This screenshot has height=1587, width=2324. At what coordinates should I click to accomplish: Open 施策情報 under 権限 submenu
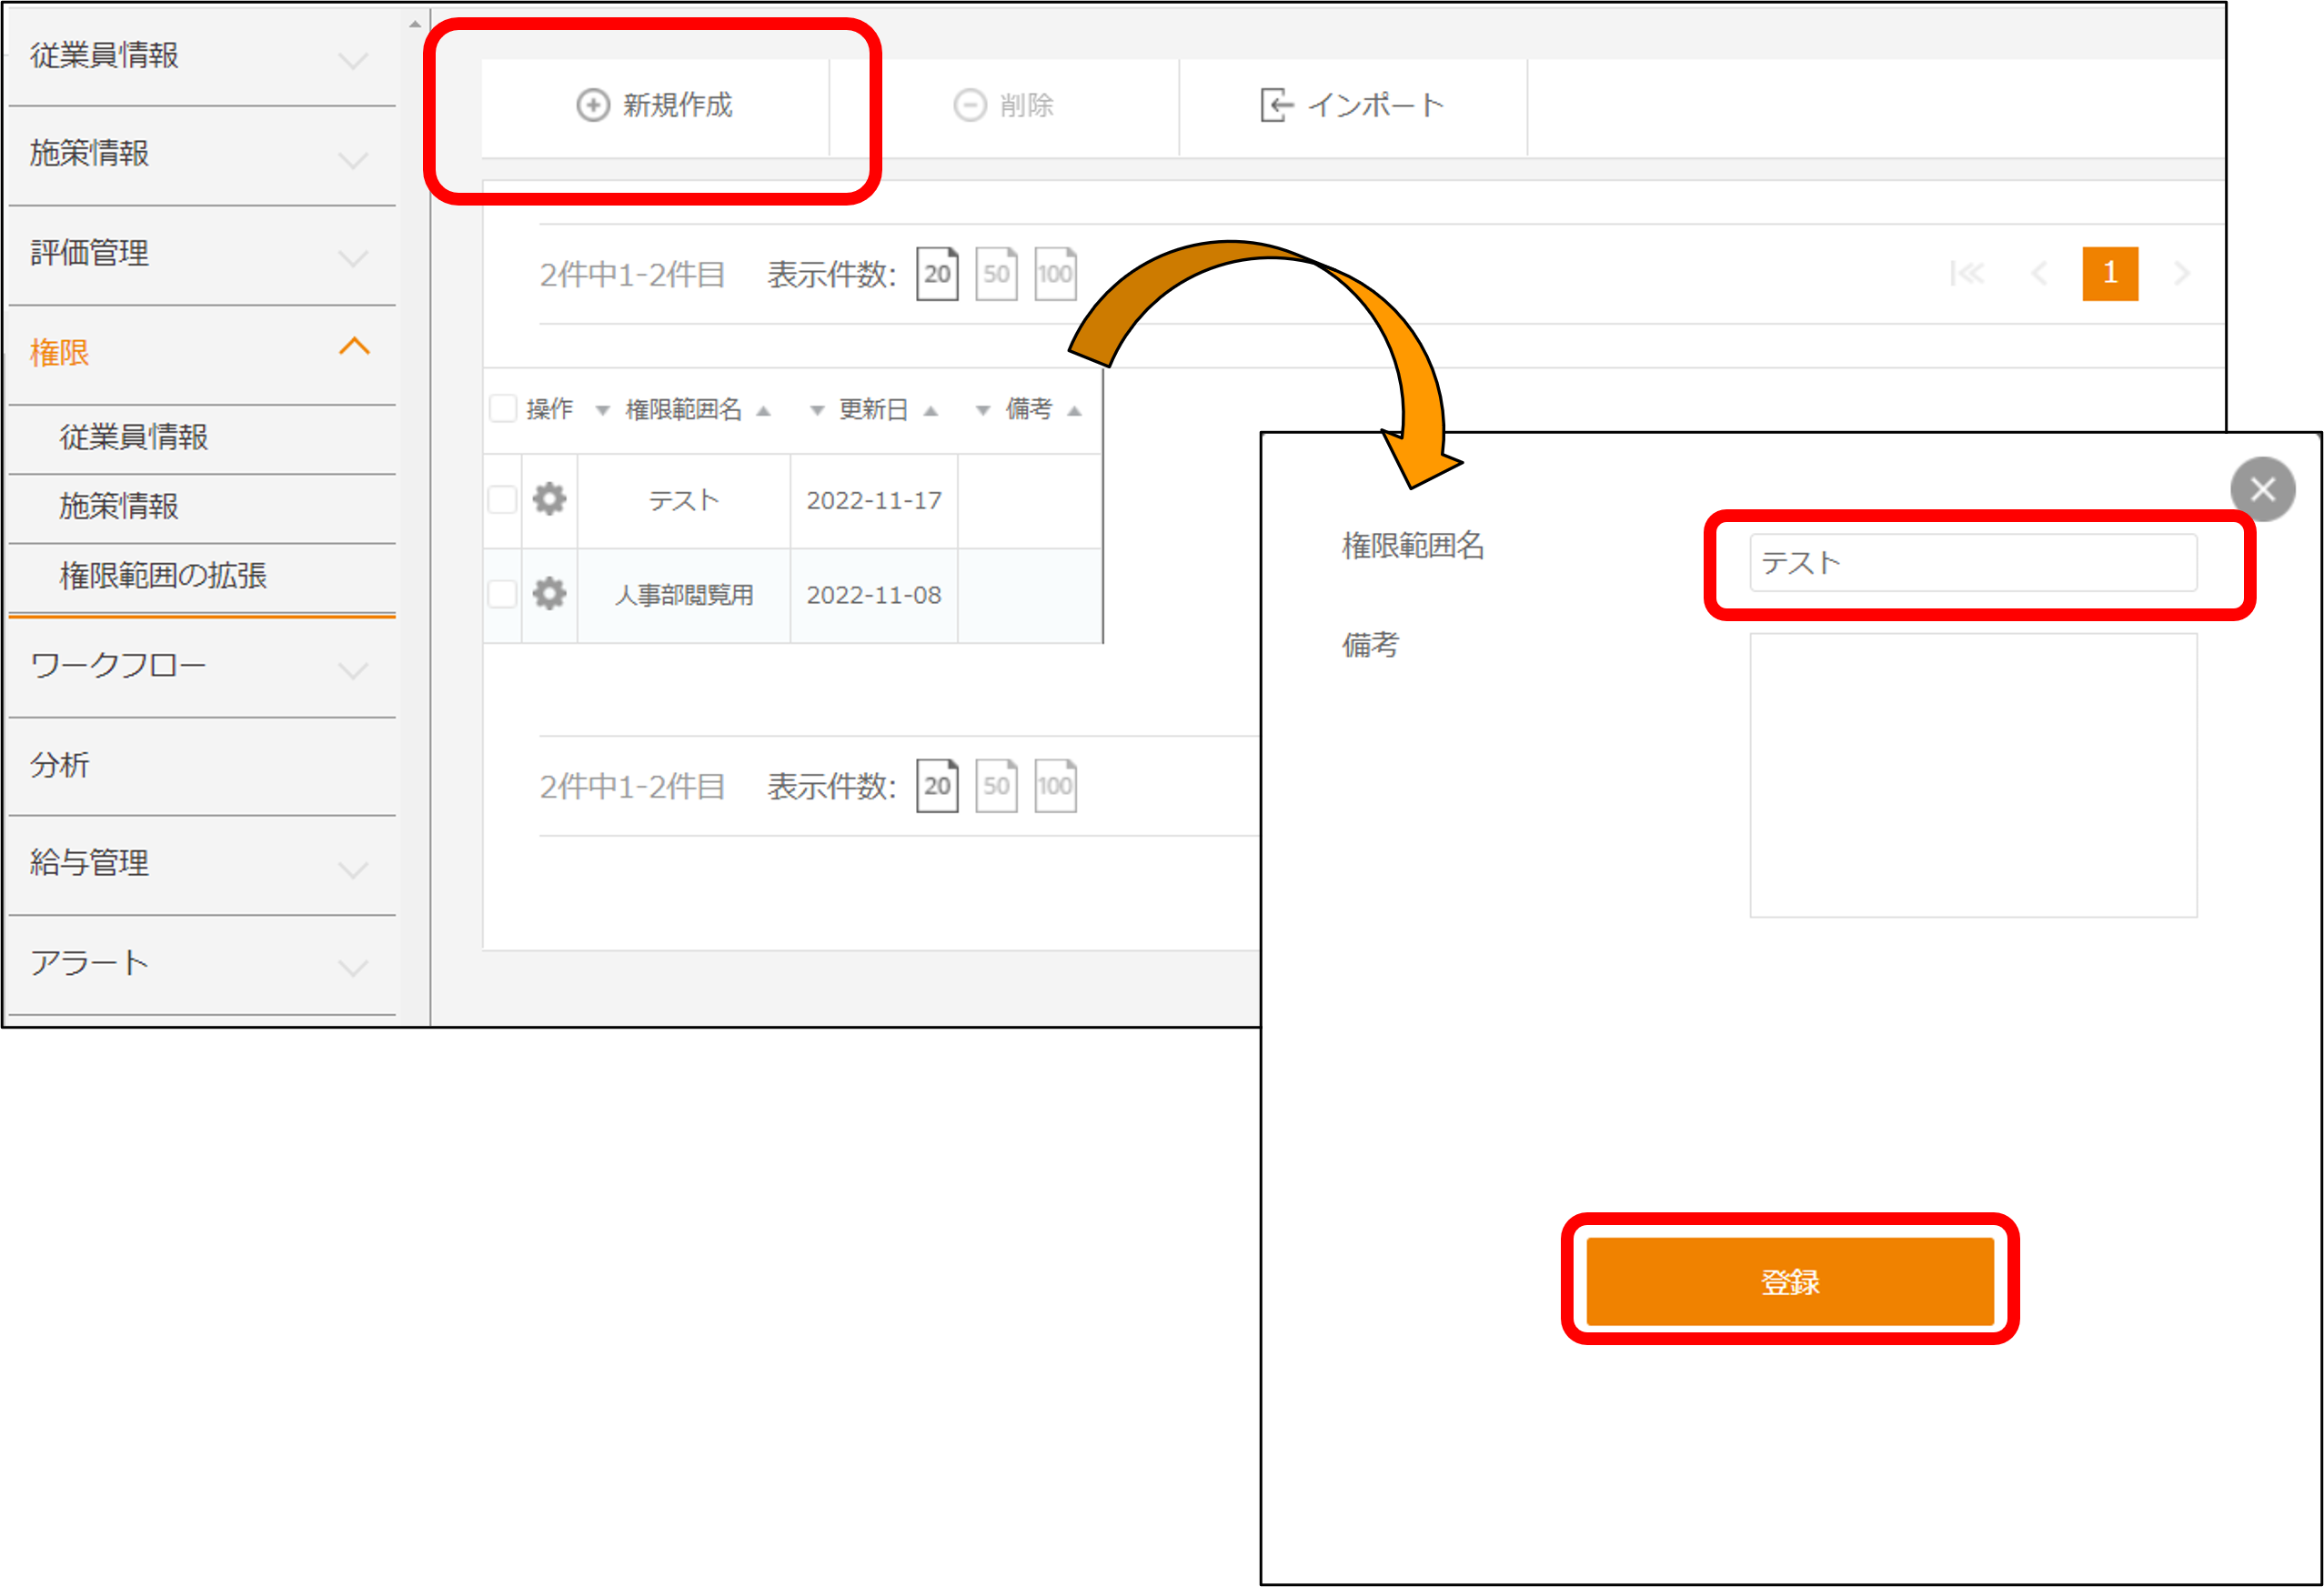(x=119, y=507)
